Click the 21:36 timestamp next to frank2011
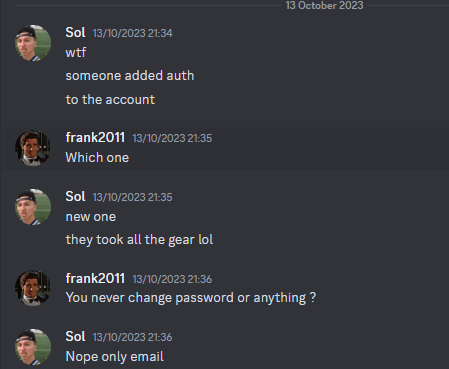This screenshot has width=449, height=369. click(172, 279)
